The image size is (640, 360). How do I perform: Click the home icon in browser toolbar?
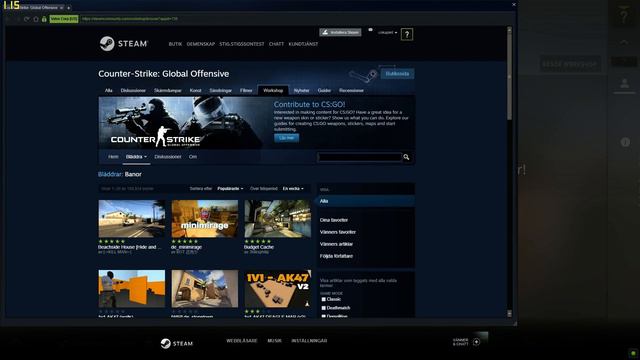point(36,19)
